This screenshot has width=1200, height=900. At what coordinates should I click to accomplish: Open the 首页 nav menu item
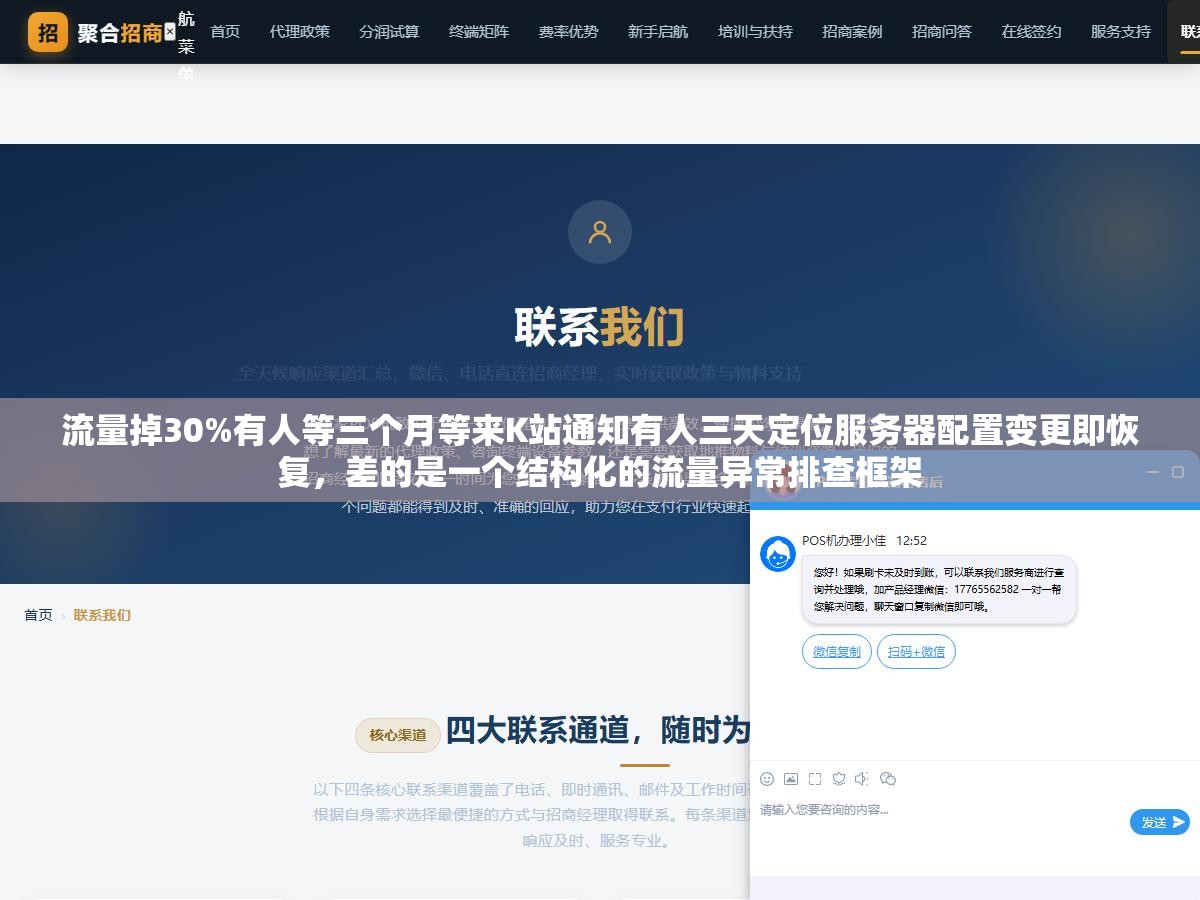(225, 32)
